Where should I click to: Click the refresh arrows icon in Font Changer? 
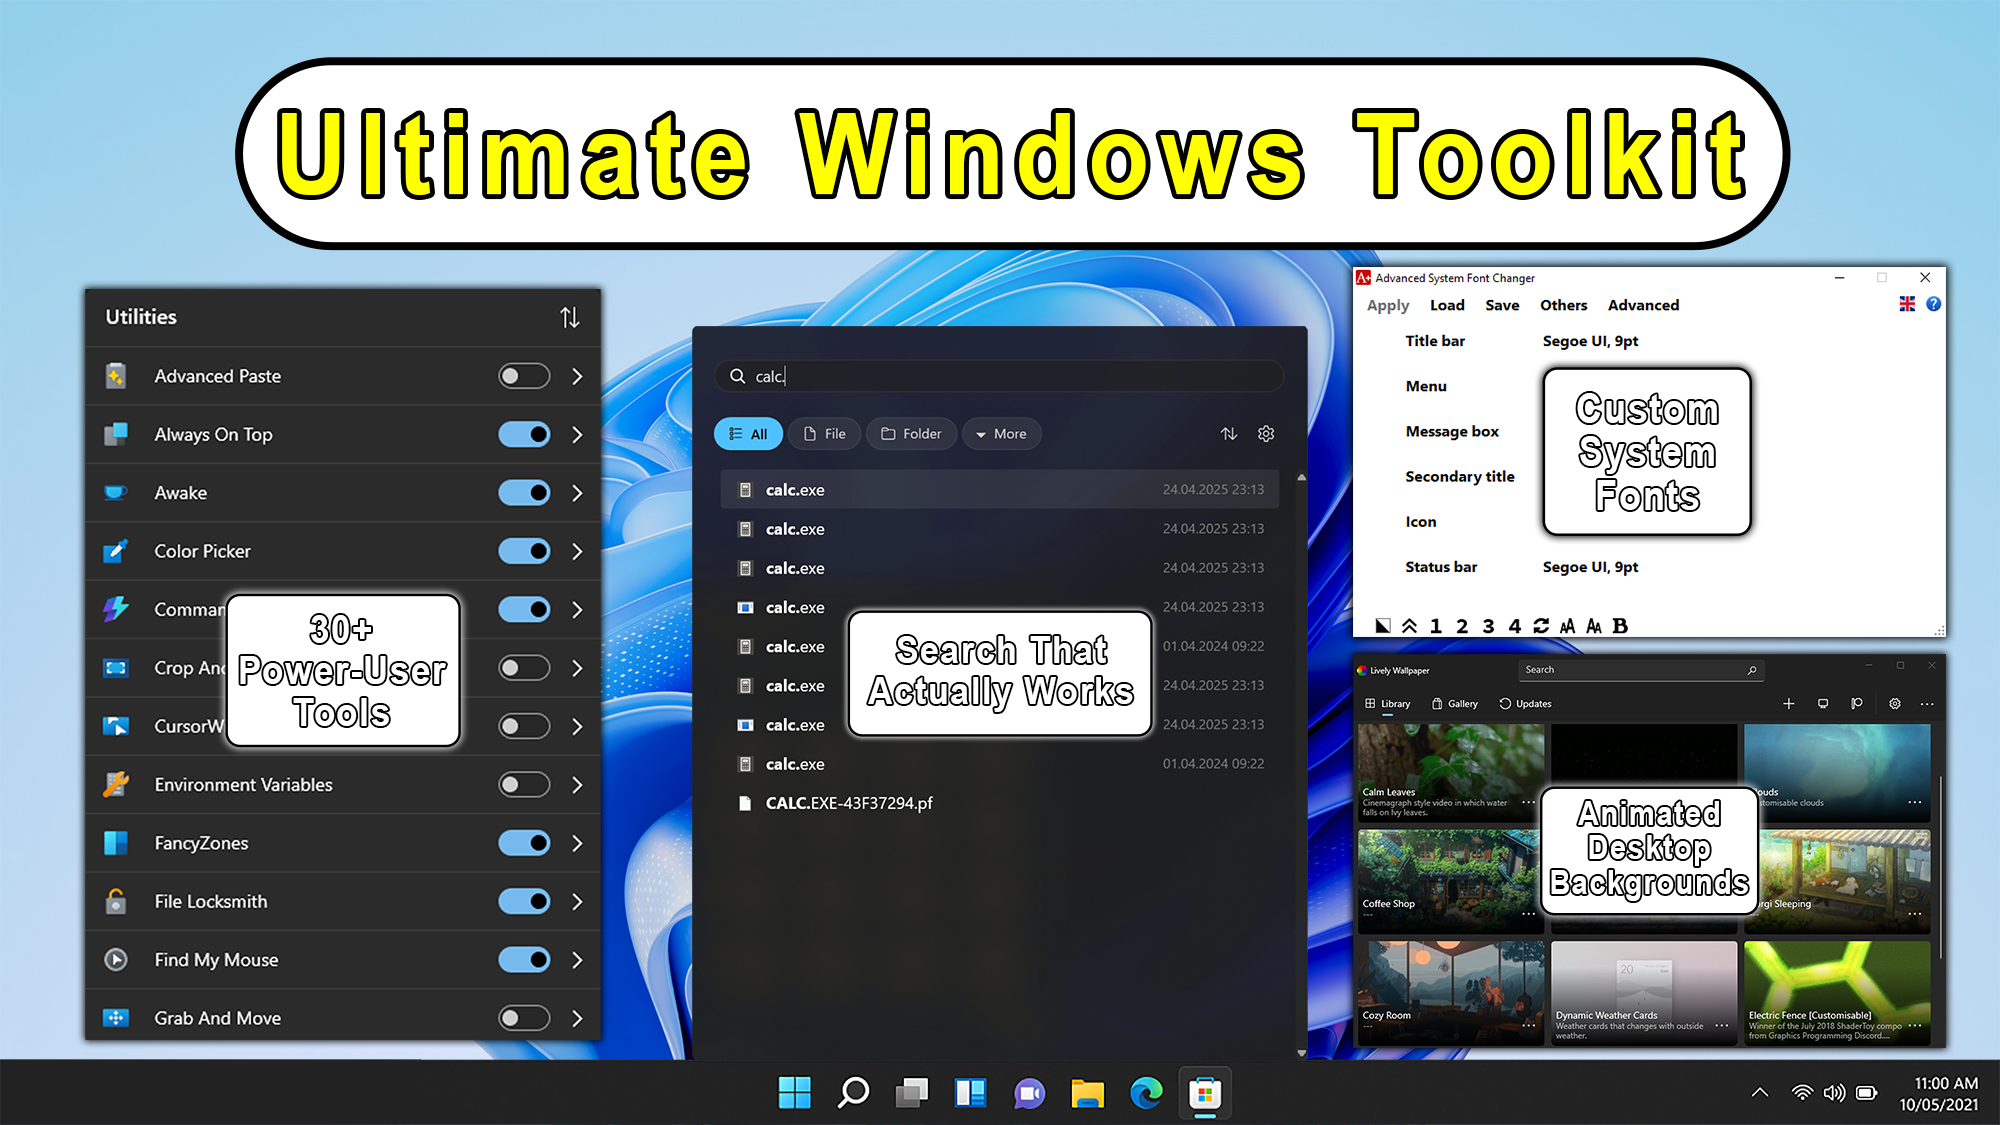[1541, 626]
